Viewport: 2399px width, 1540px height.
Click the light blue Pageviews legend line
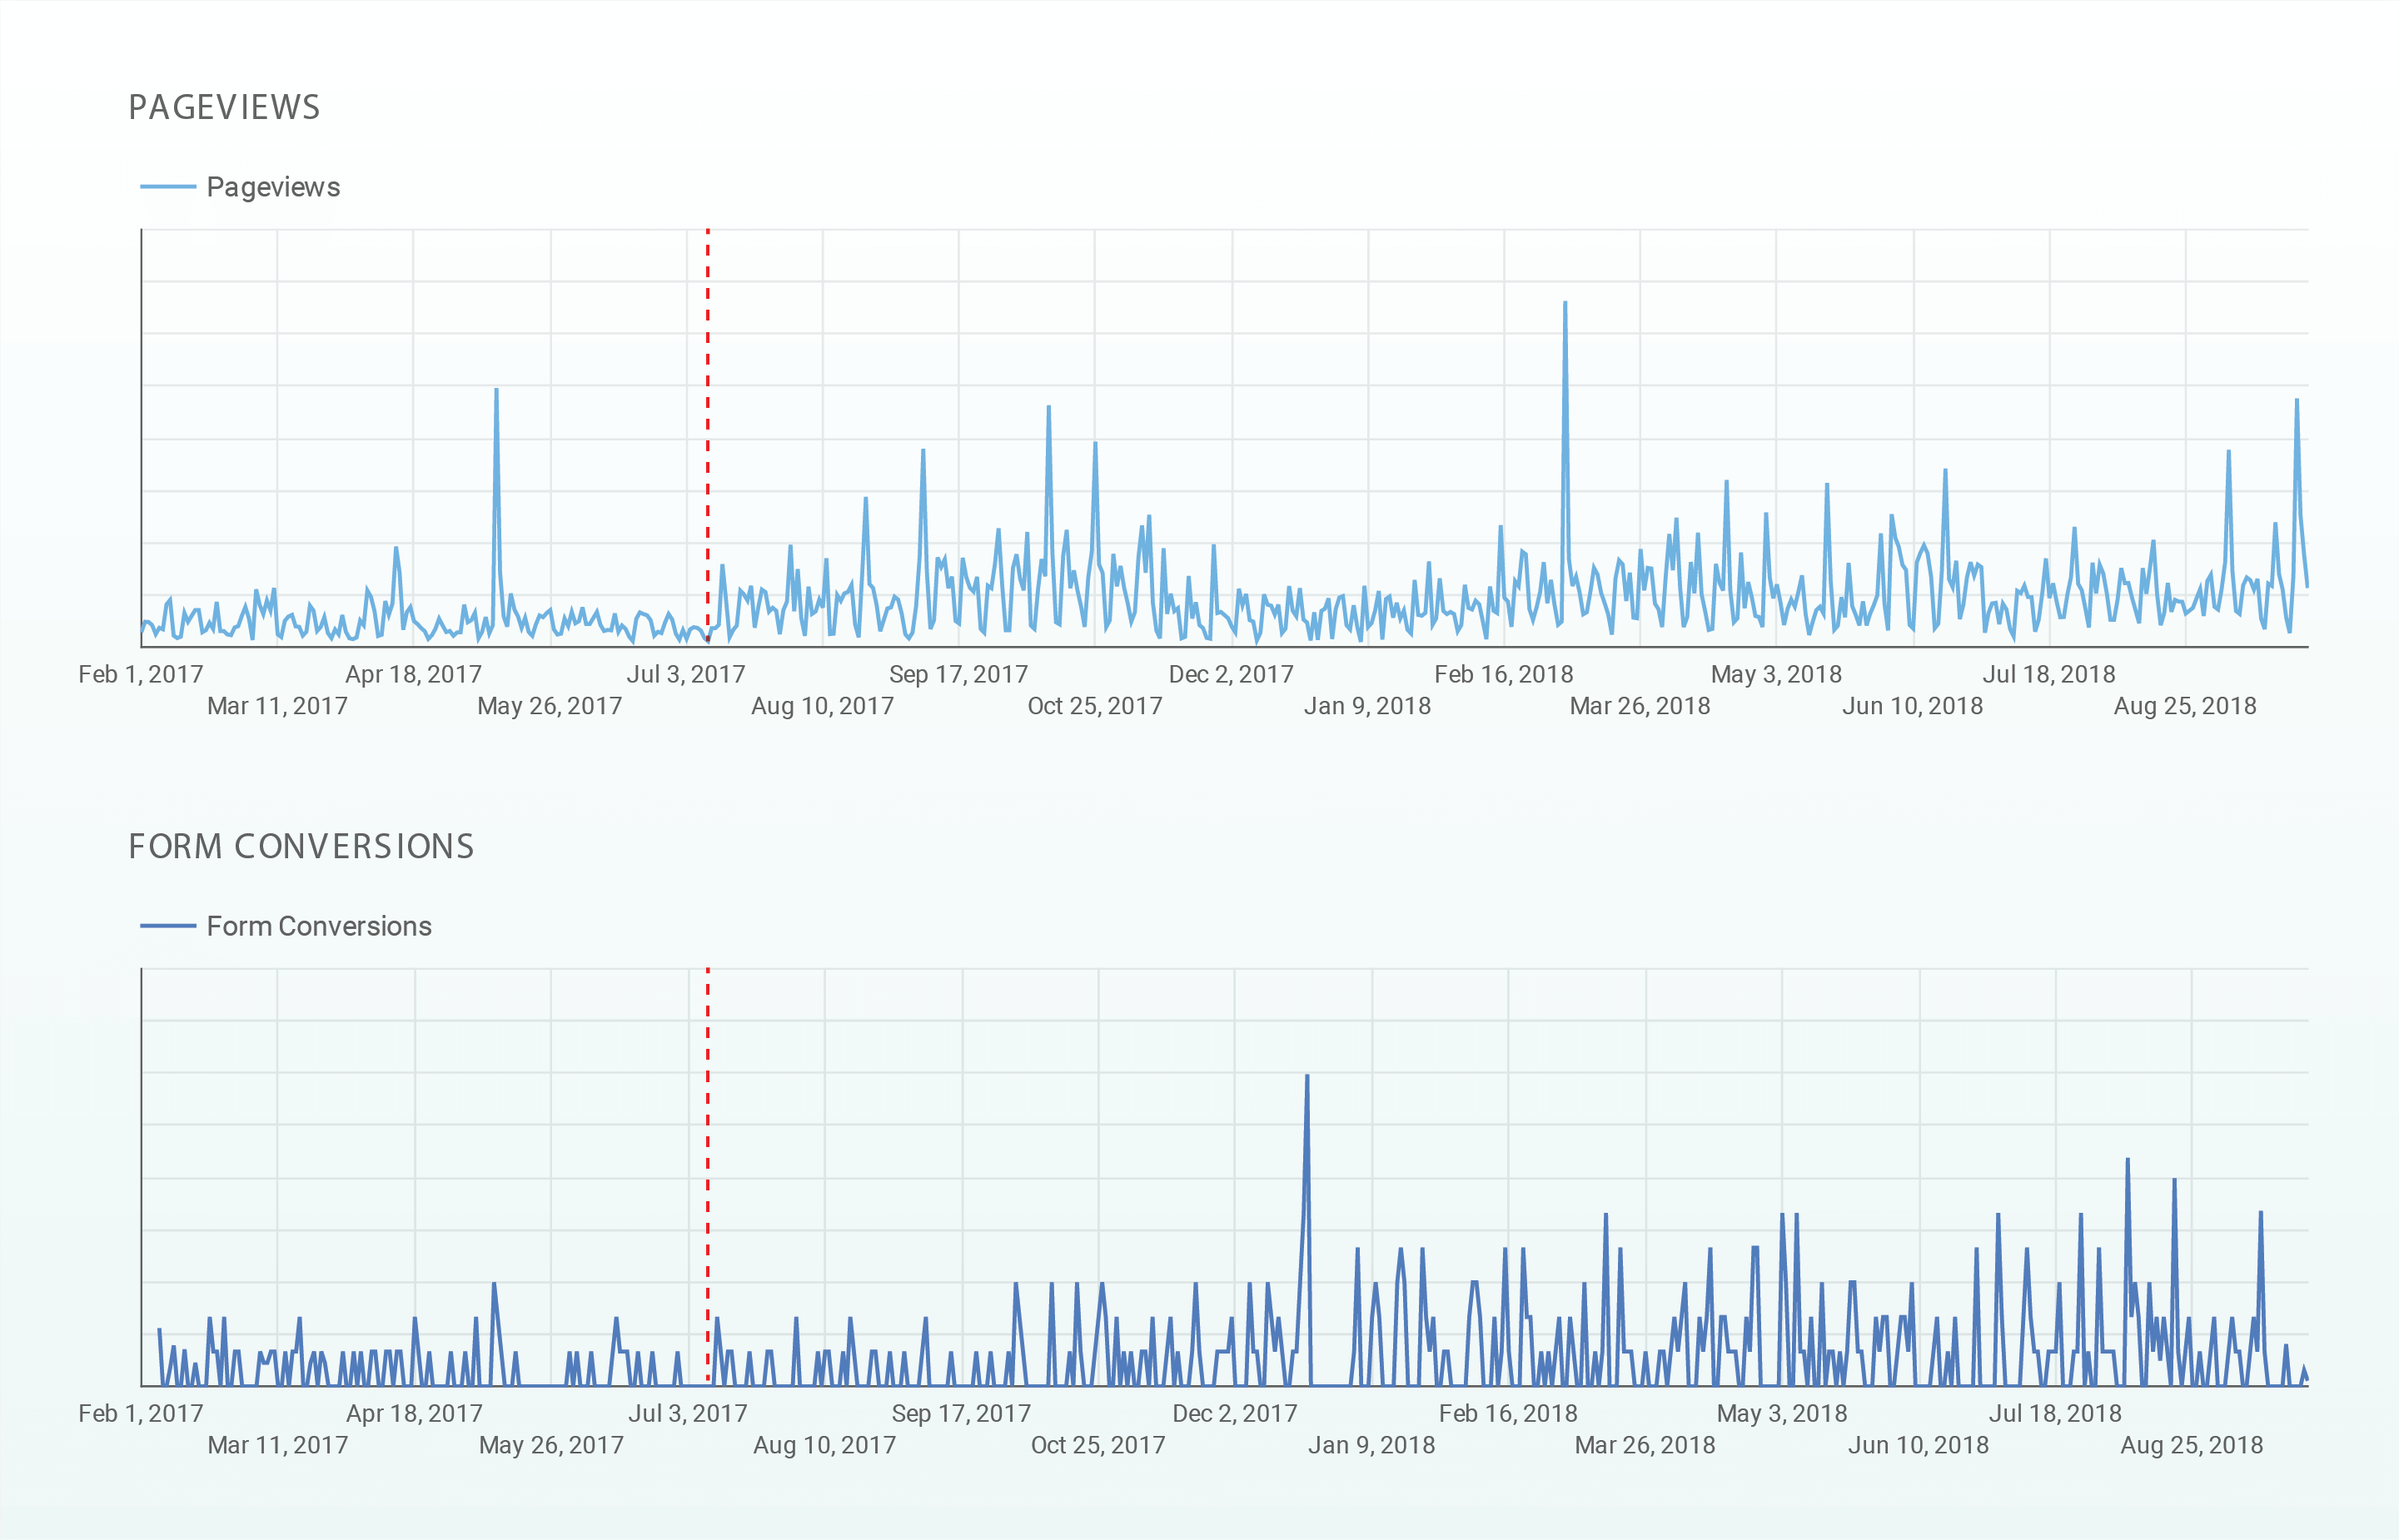168,187
